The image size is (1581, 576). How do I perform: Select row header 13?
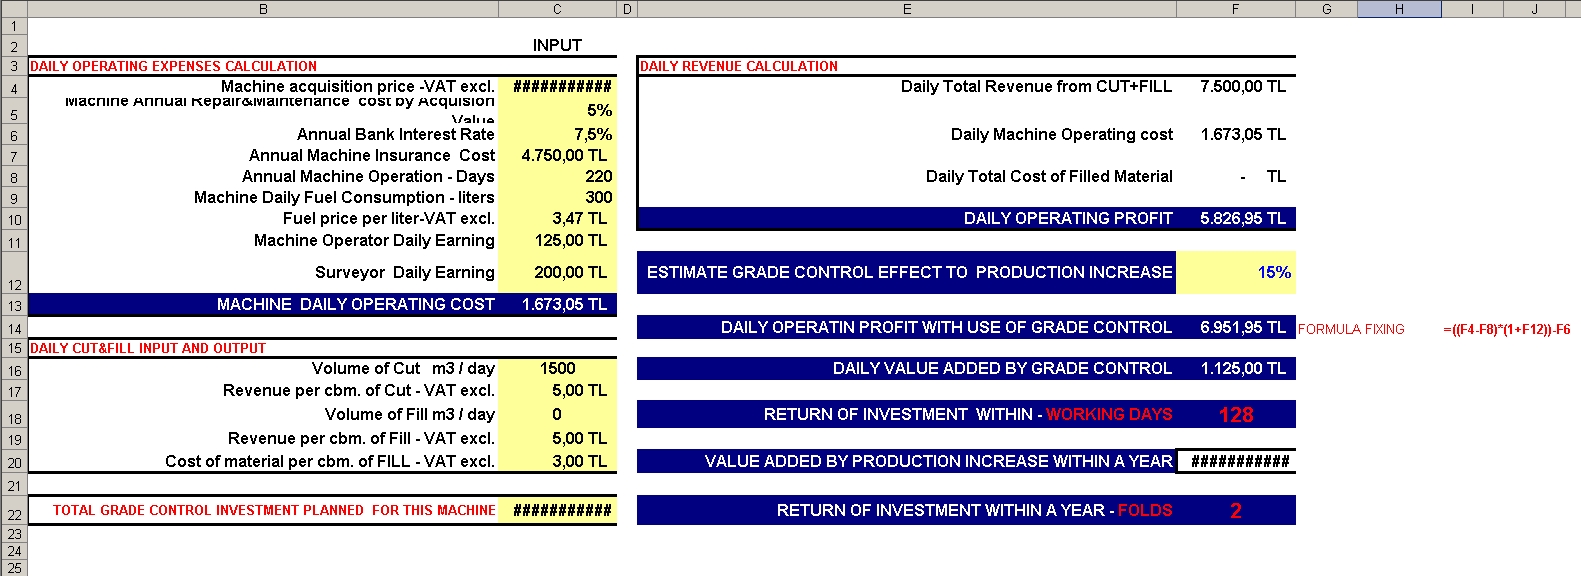[14, 305]
